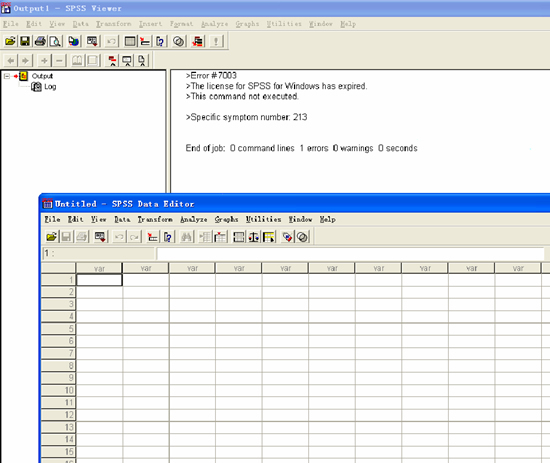Viewport: 550px width, 463px height.
Task: Click the Select Cases icon
Action: click(x=269, y=237)
